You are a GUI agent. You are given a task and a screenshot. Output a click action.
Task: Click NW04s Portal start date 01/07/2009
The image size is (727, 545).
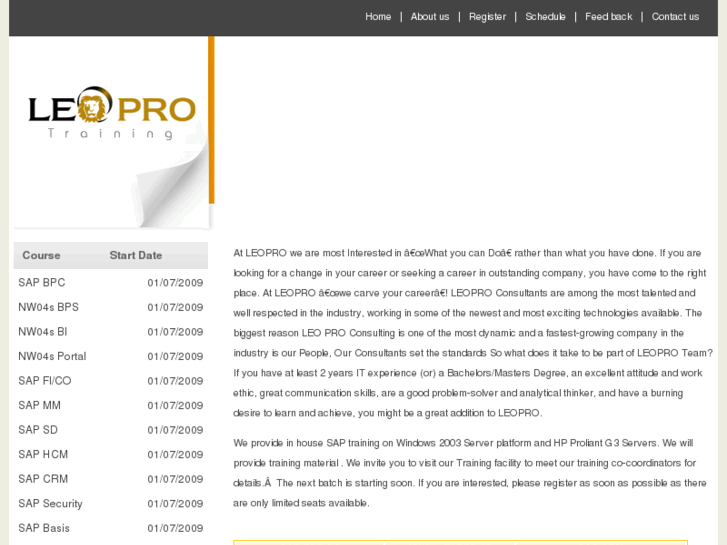coord(175,356)
